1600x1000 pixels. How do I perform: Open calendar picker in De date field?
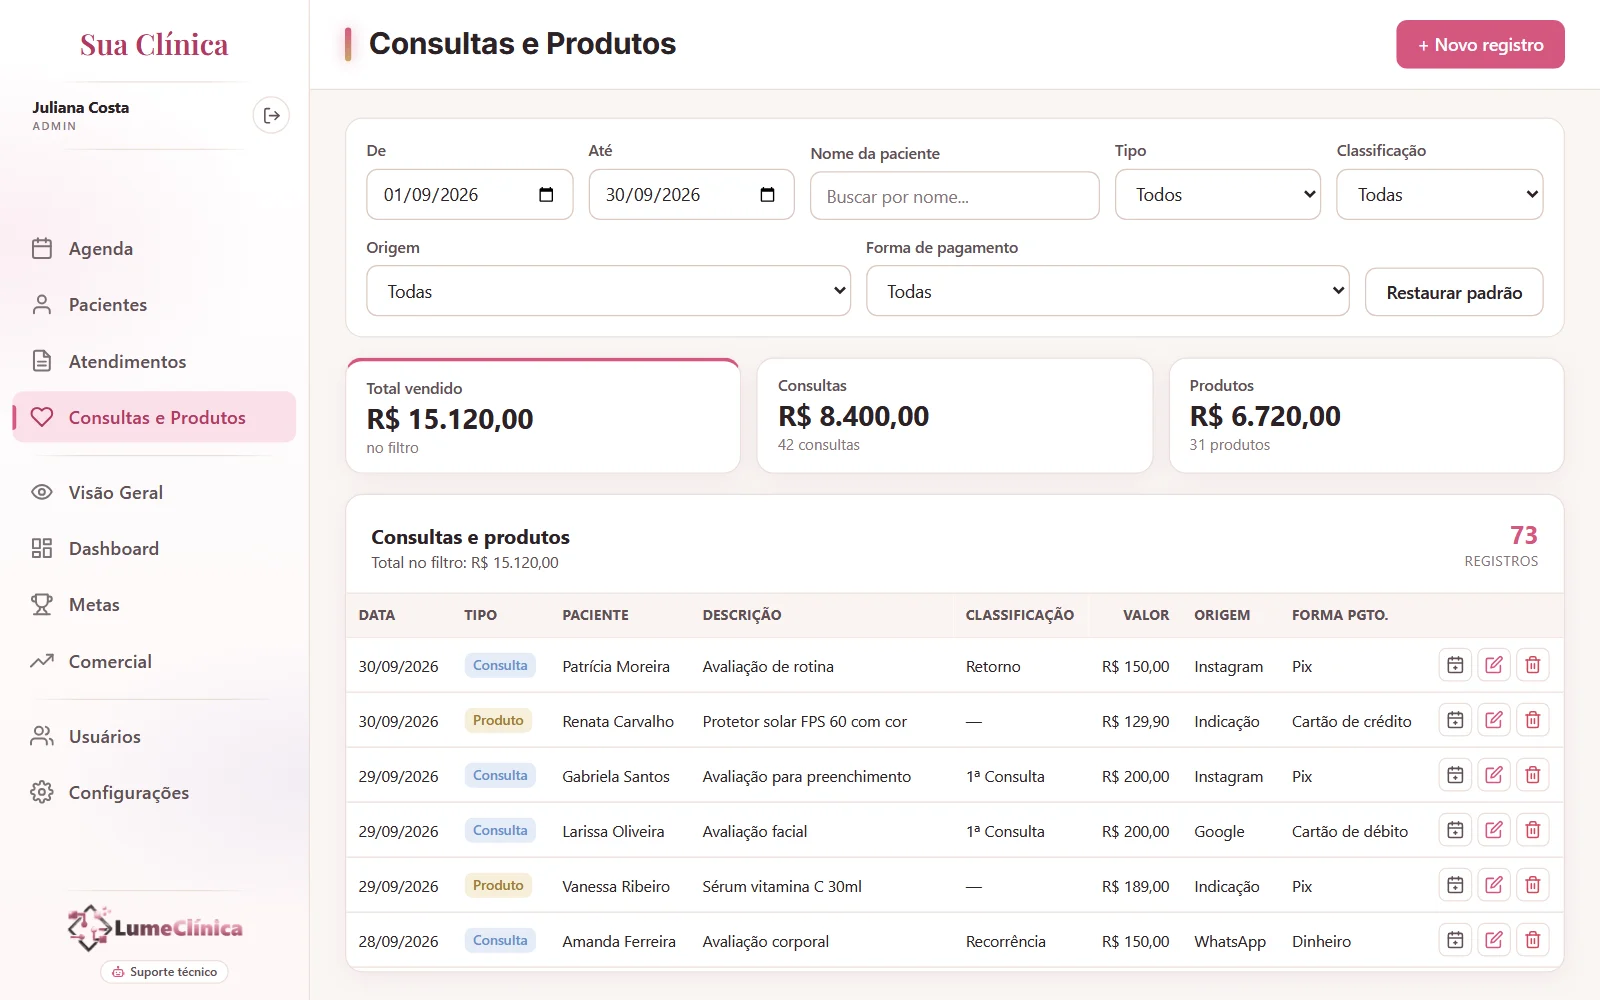546,195
